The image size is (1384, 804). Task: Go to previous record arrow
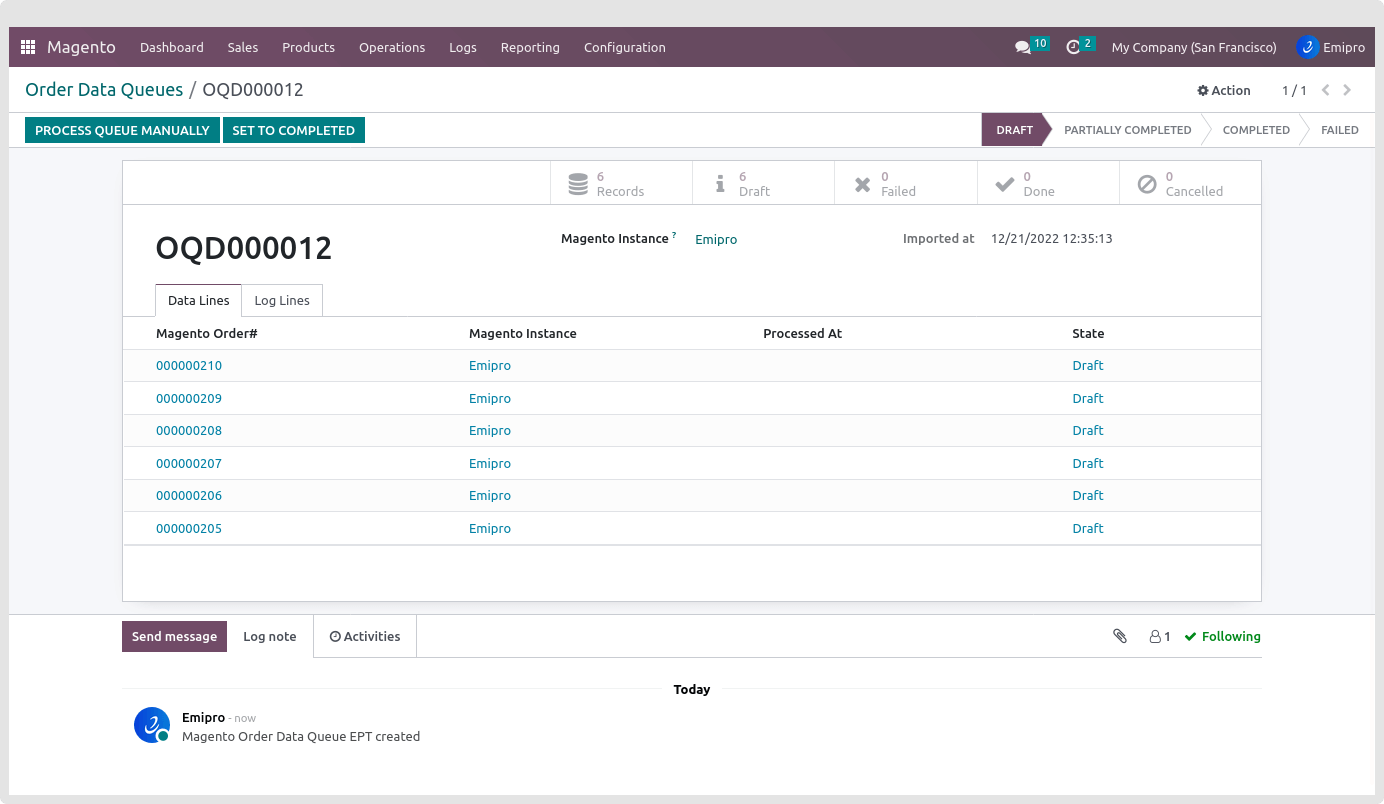tap(1325, 90)
